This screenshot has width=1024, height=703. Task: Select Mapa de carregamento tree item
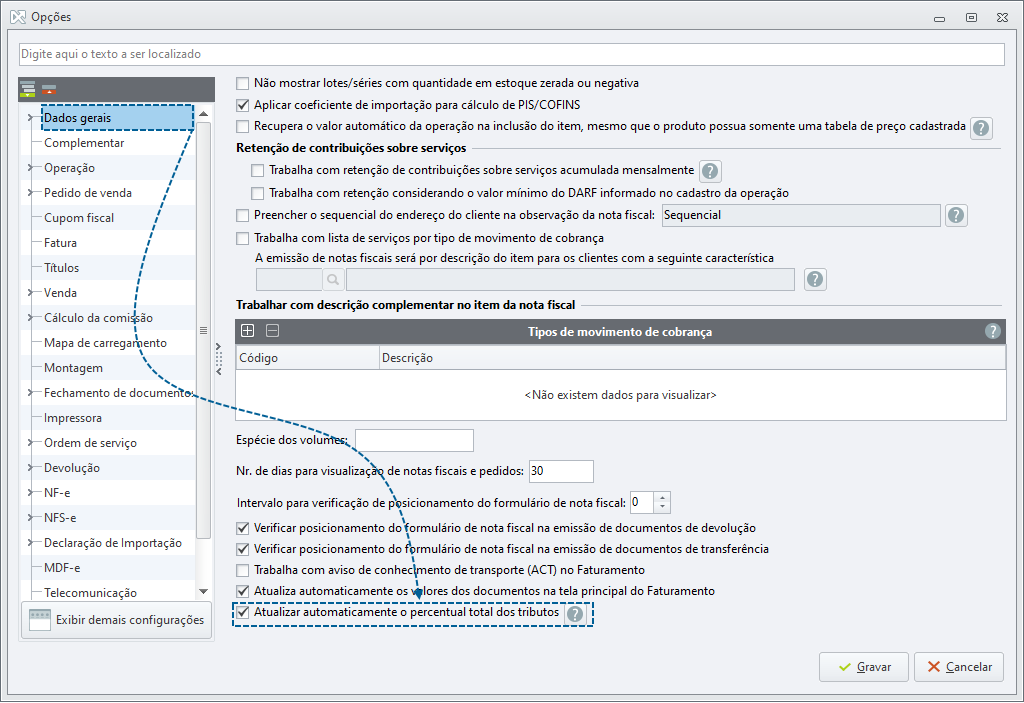click(105, 343)
